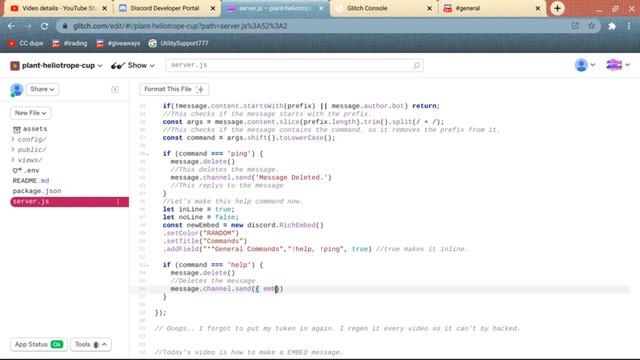Open the package.json file
Image resolution: width=640 pixels, height=360 pixels.
(37, 191)
